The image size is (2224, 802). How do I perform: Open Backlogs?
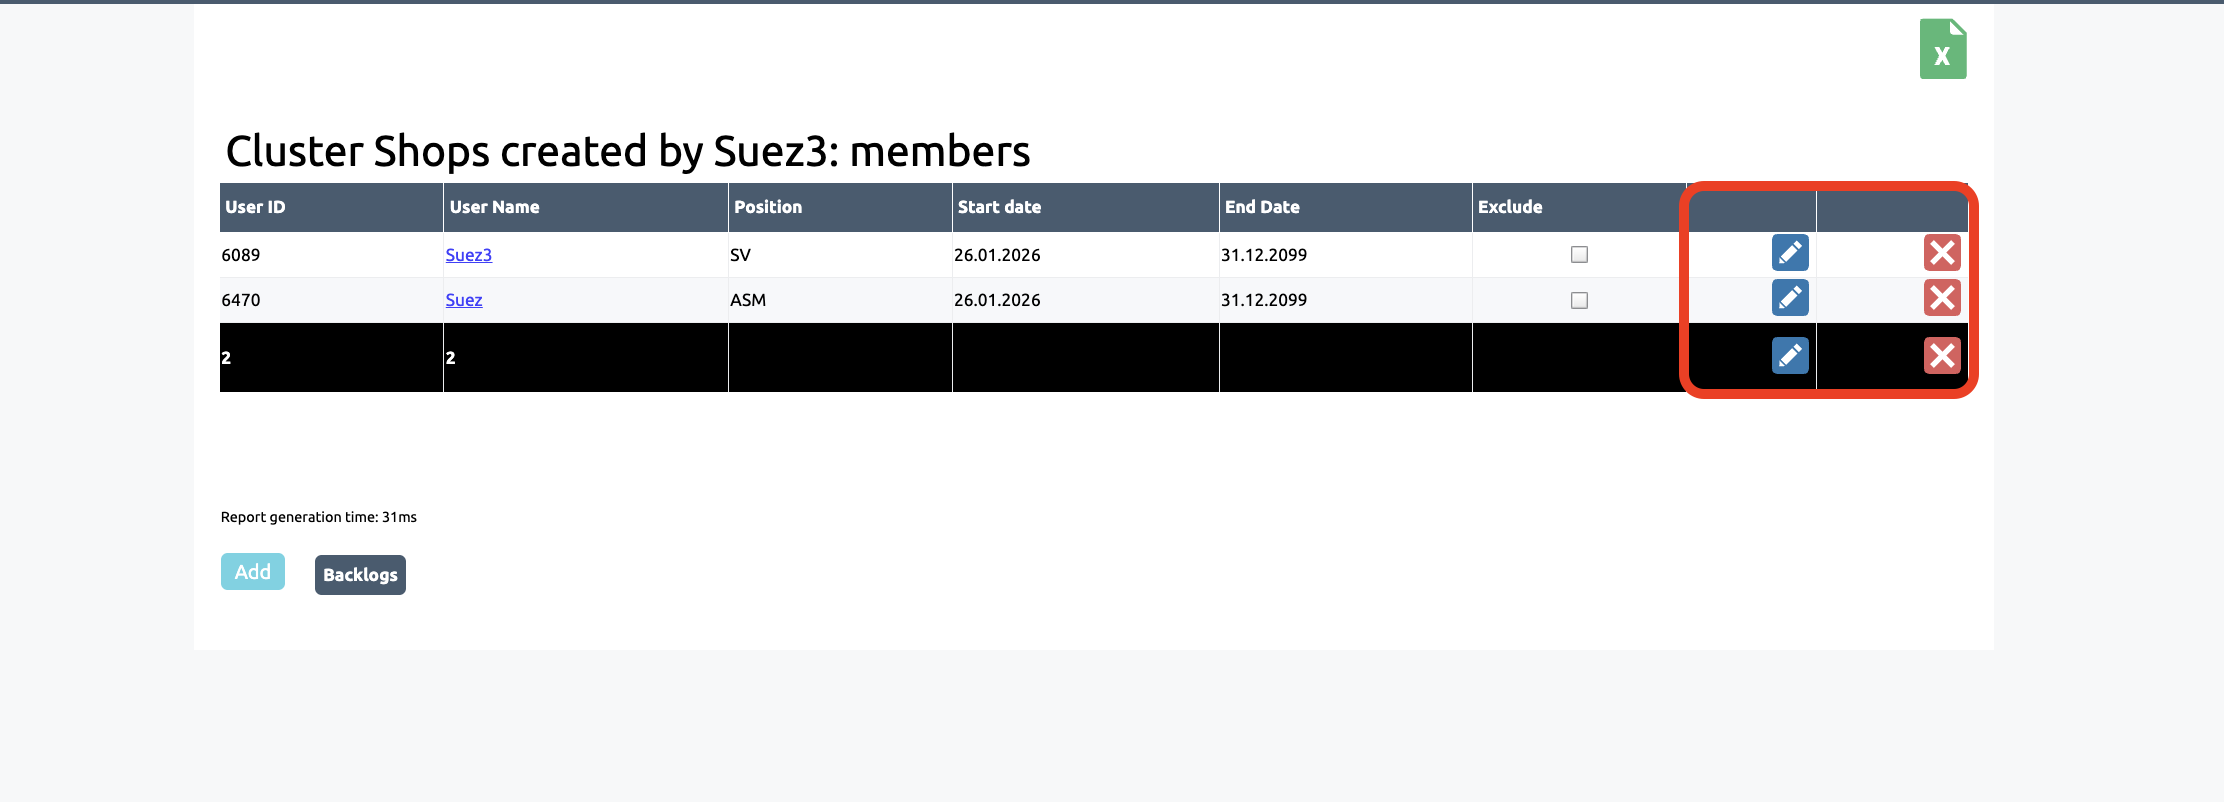click(360, 575)
